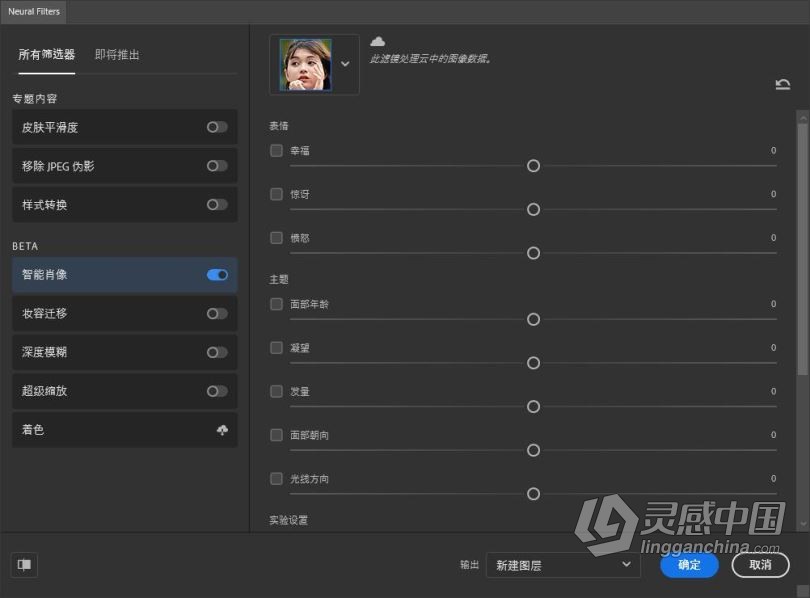Viewport: 810px width, 598px height.
Task: Click the scrollbar down arrow
Action: [x=802, y=524]
